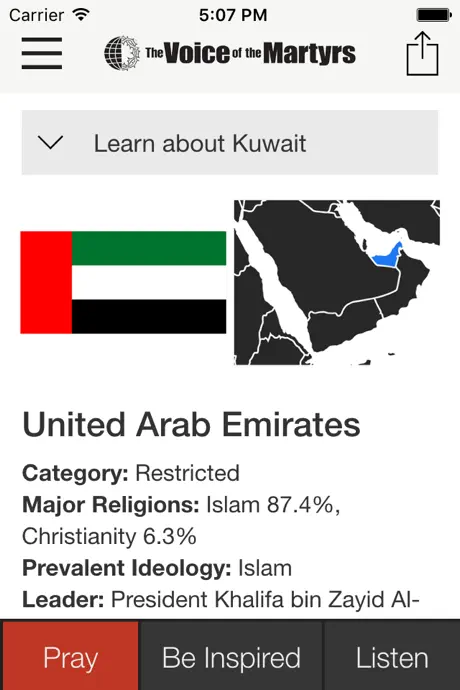Tap the Arabian Peninsula map
Image resolution: width=460 pixels, height=690 pixels.
[337, 282]
